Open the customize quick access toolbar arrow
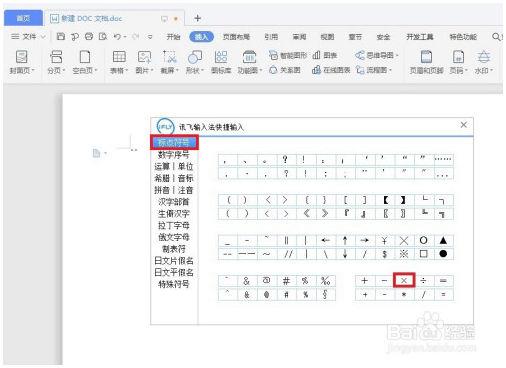The image size is (506, 368). coord(150,37)
